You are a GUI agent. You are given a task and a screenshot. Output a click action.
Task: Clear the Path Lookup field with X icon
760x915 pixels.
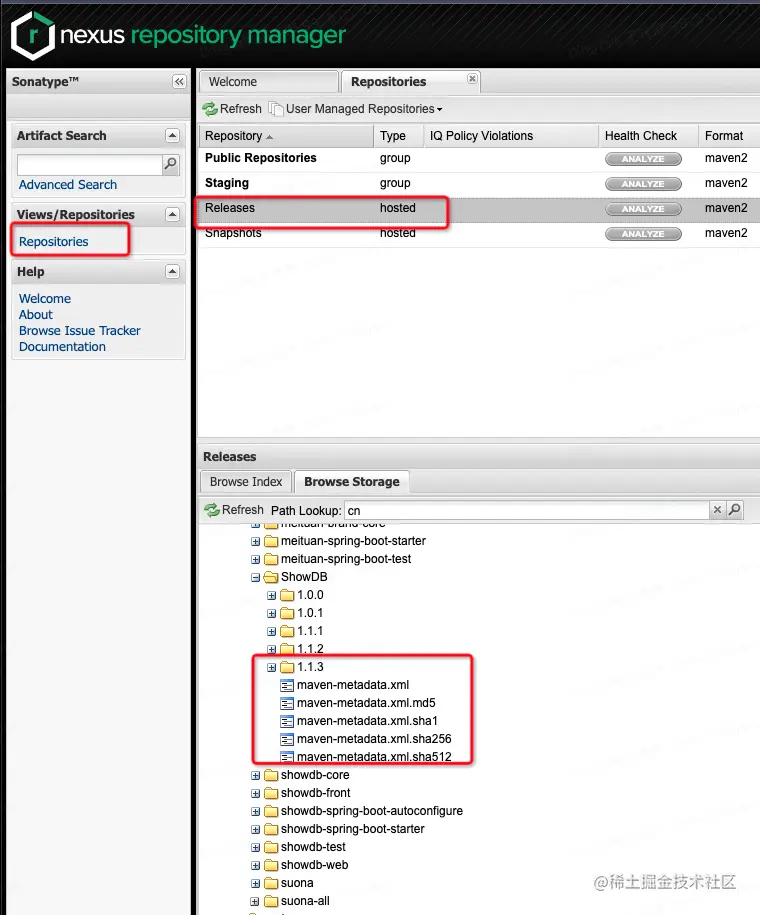(717, 510)
